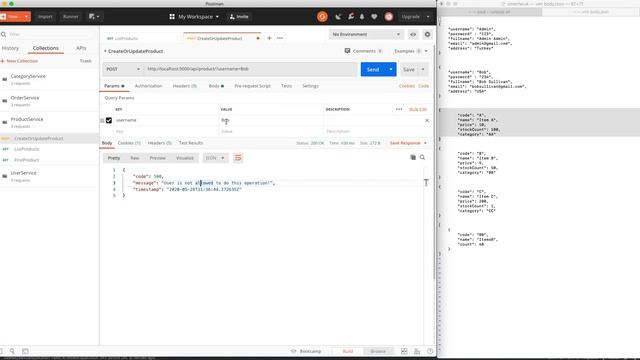Open the New button dropdown arrow
The image size is (640, 360).
click(26, 17)
